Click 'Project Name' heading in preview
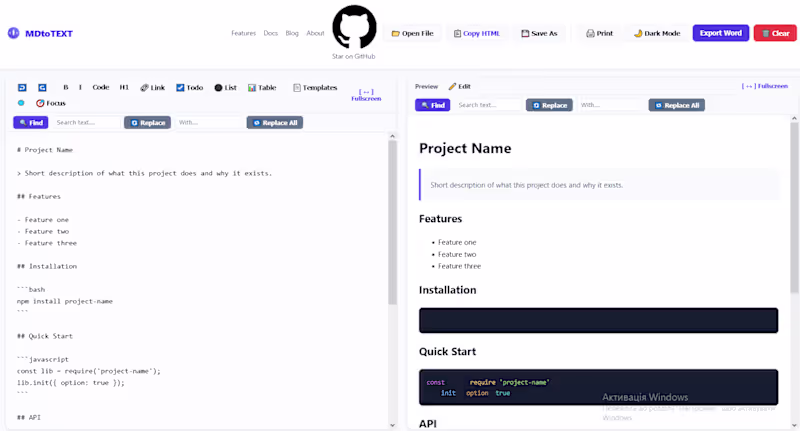The width and height of the screenshot is (800, 431). tap(465, 148)
